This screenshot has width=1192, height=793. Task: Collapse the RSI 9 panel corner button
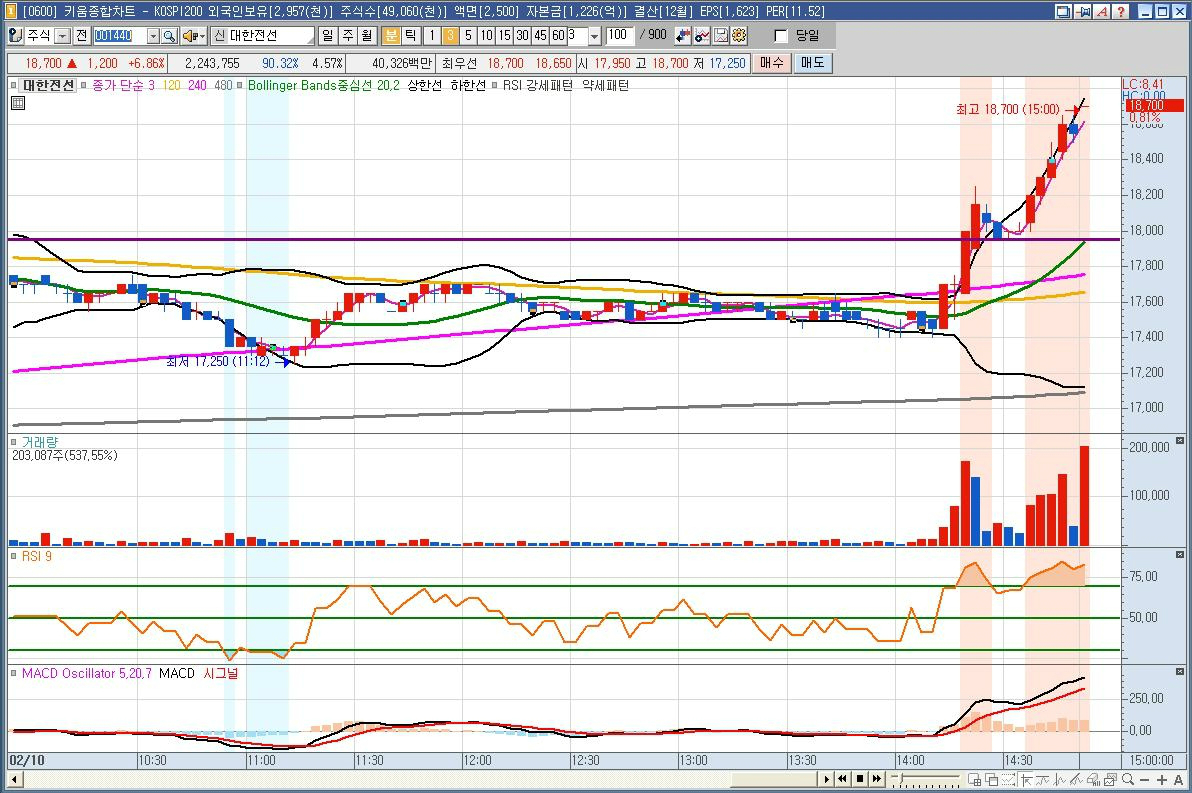pos(1180,555)
